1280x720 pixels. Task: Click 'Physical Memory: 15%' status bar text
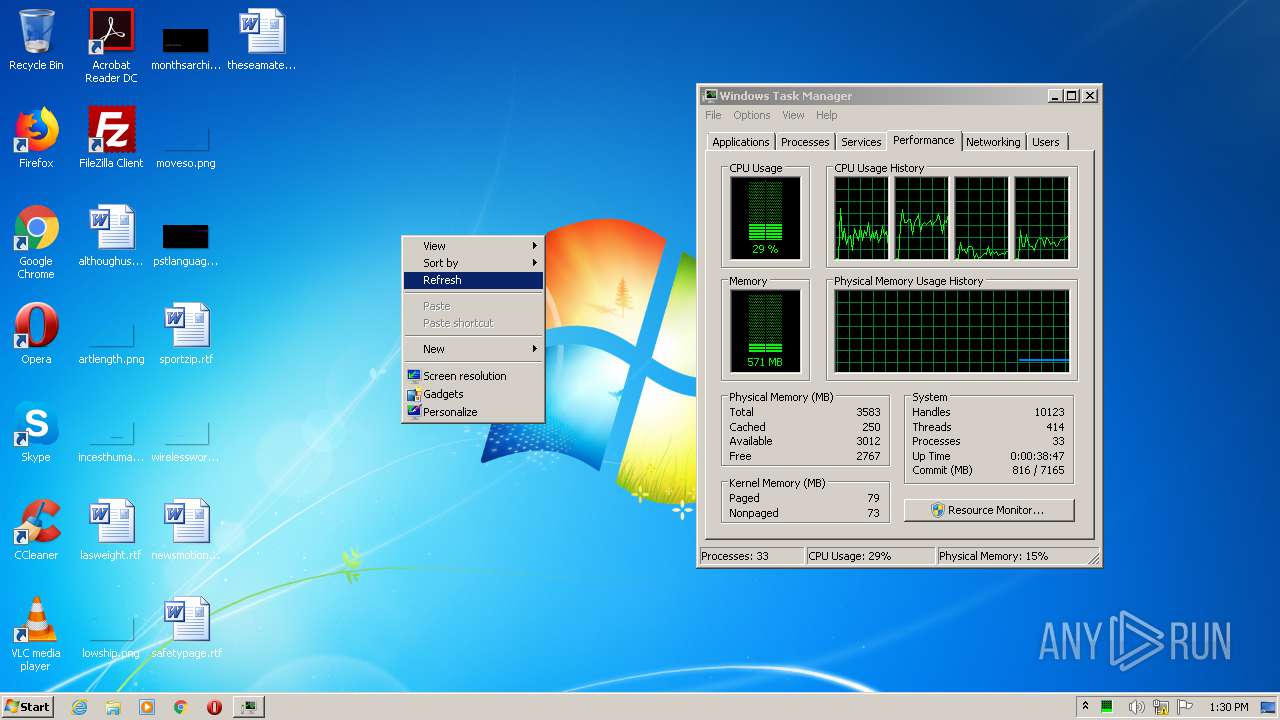coord(993,556)
